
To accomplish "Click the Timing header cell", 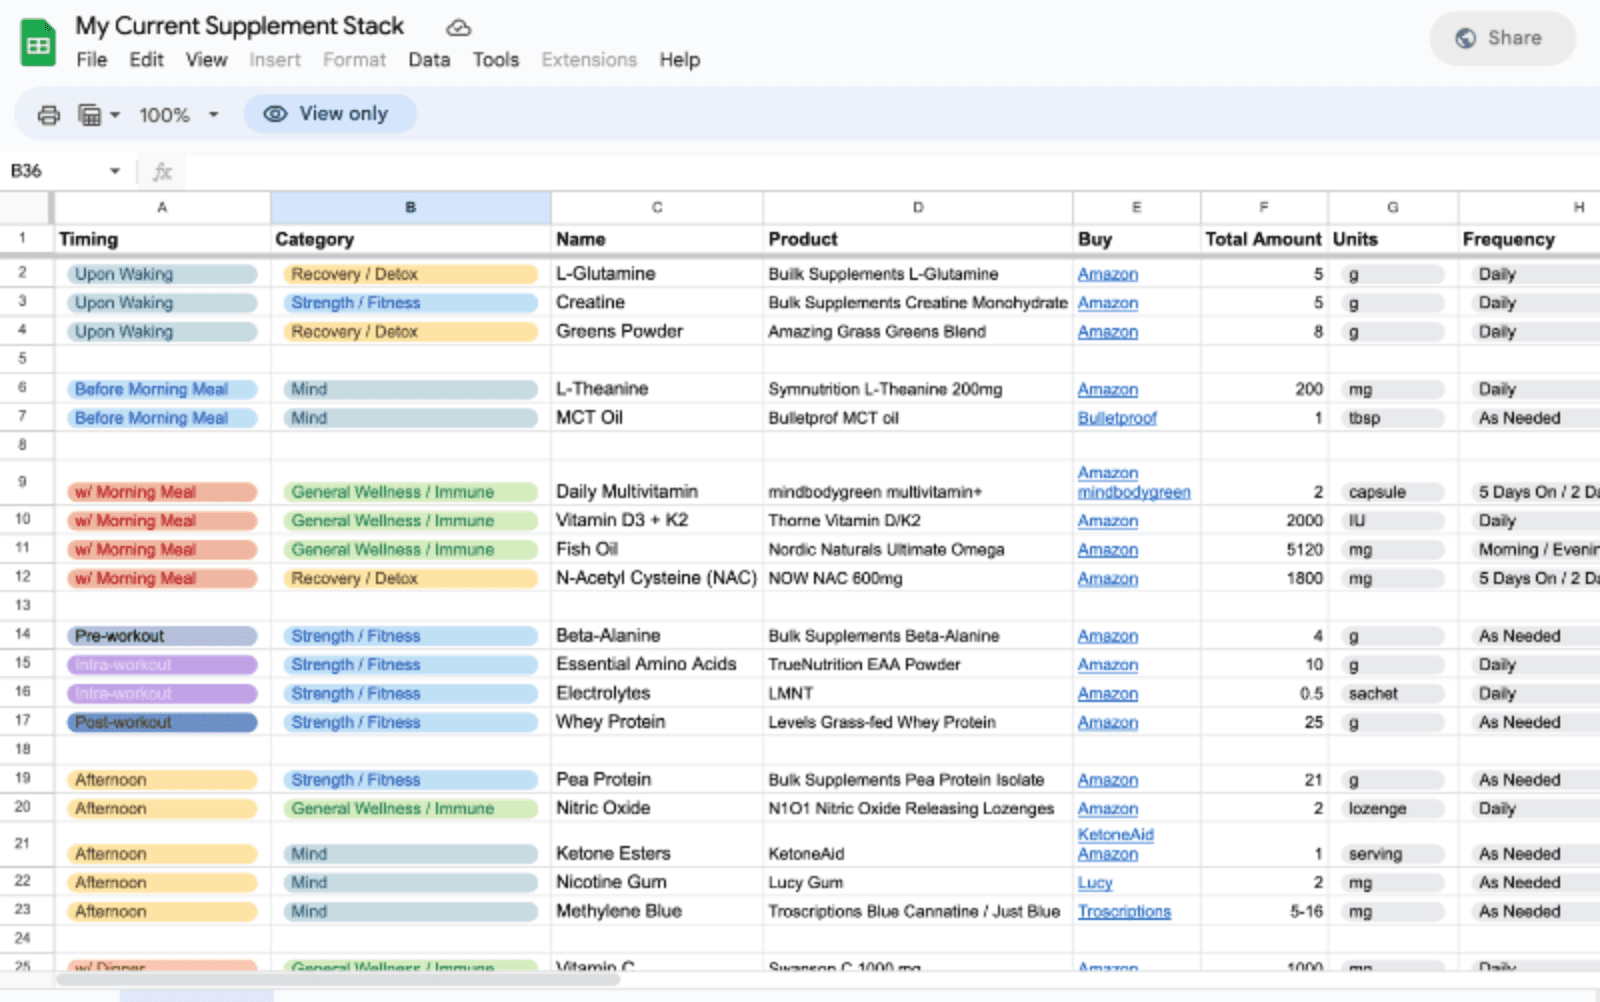I will [x=162, y=239].
